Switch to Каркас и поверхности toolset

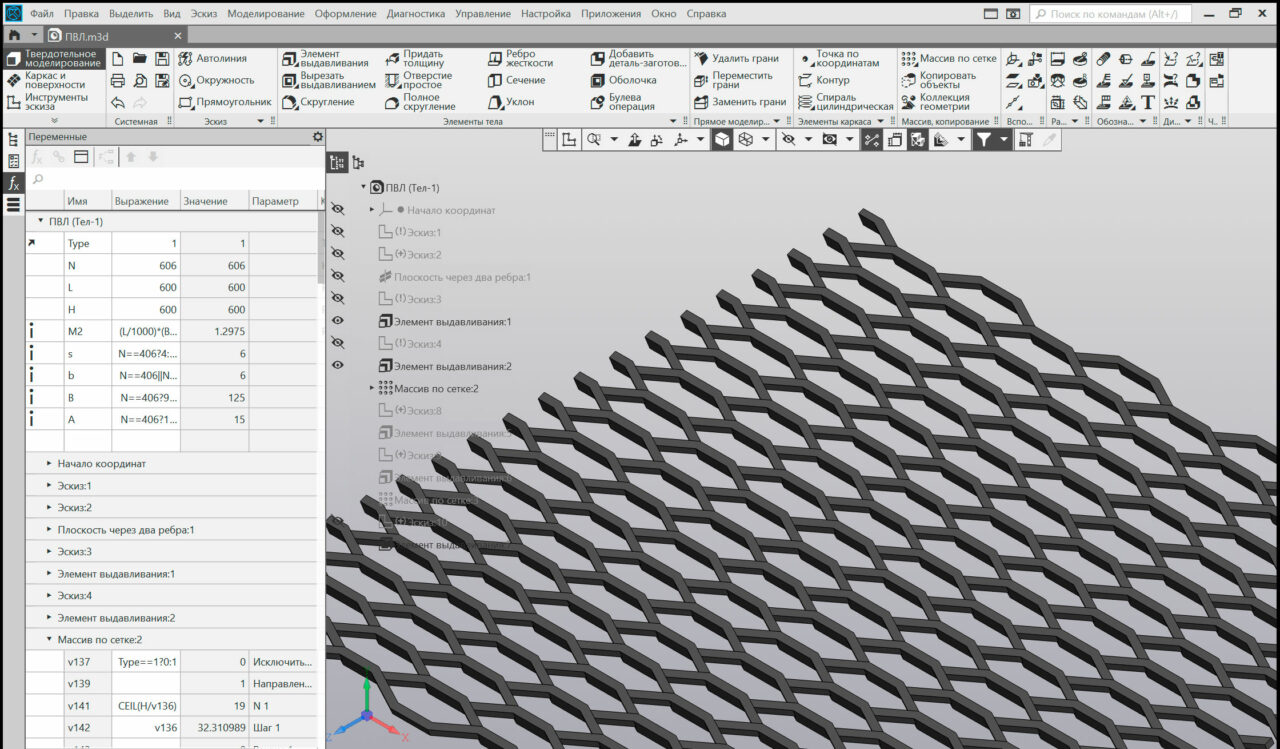tap(54, 80)
